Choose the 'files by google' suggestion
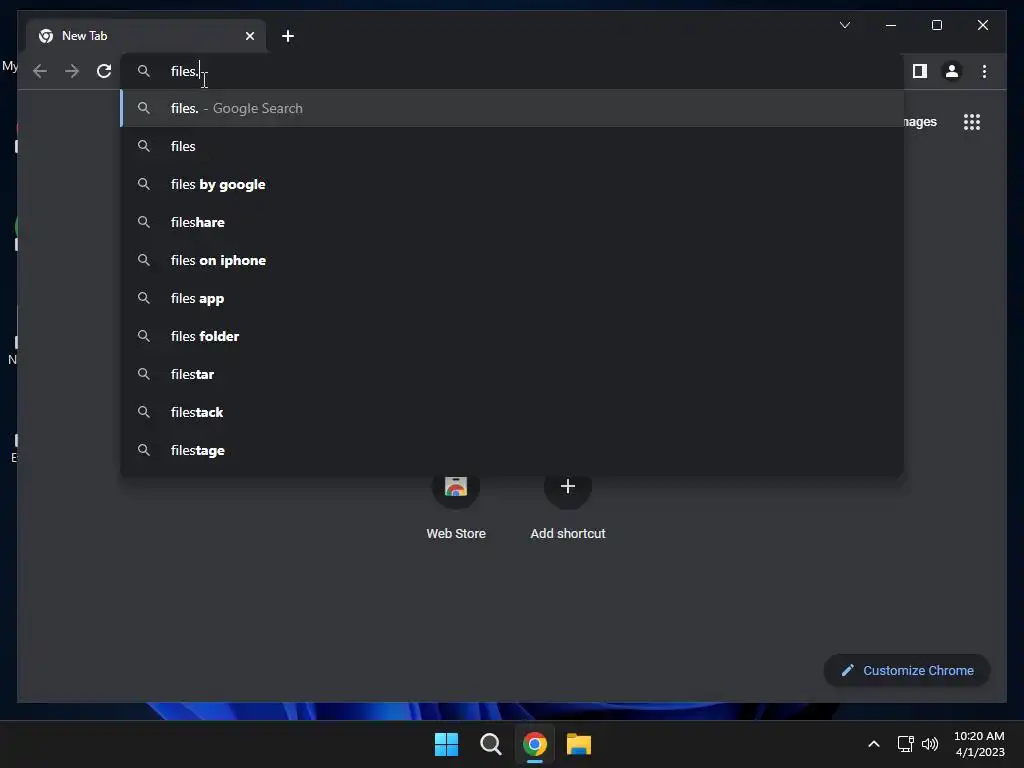This screenshot has height=768, width=1024. (x=512, y=184)
